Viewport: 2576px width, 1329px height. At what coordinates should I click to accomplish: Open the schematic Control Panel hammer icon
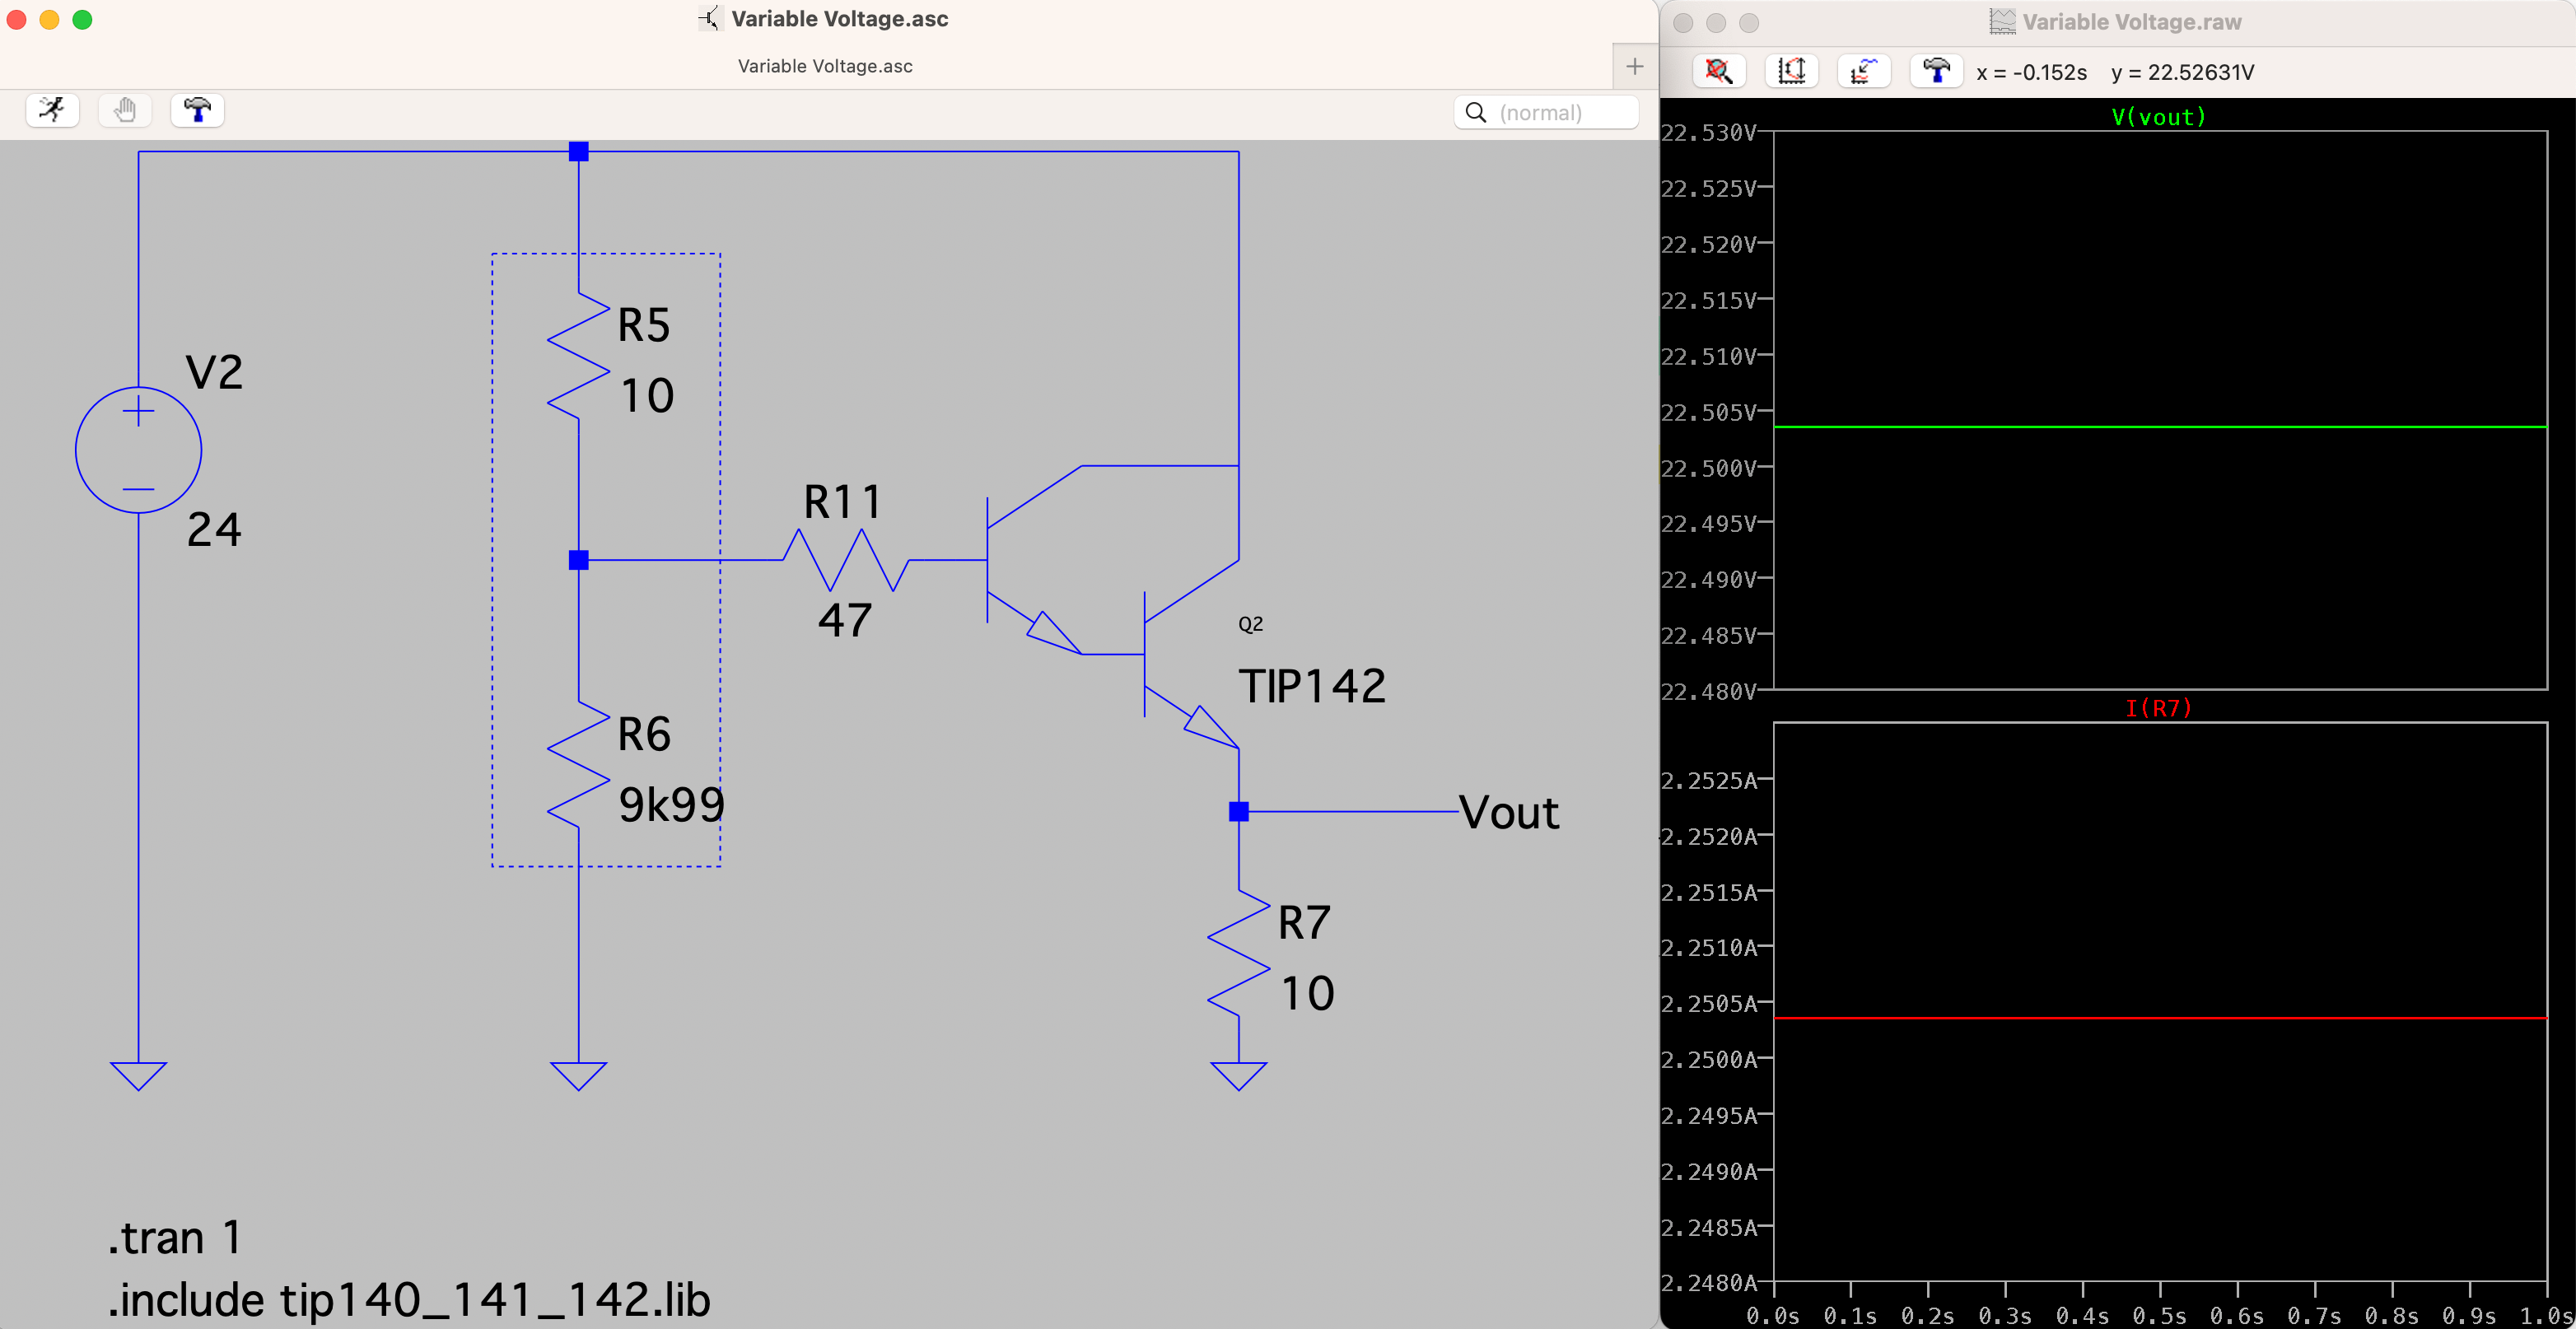tap(197, 110)
